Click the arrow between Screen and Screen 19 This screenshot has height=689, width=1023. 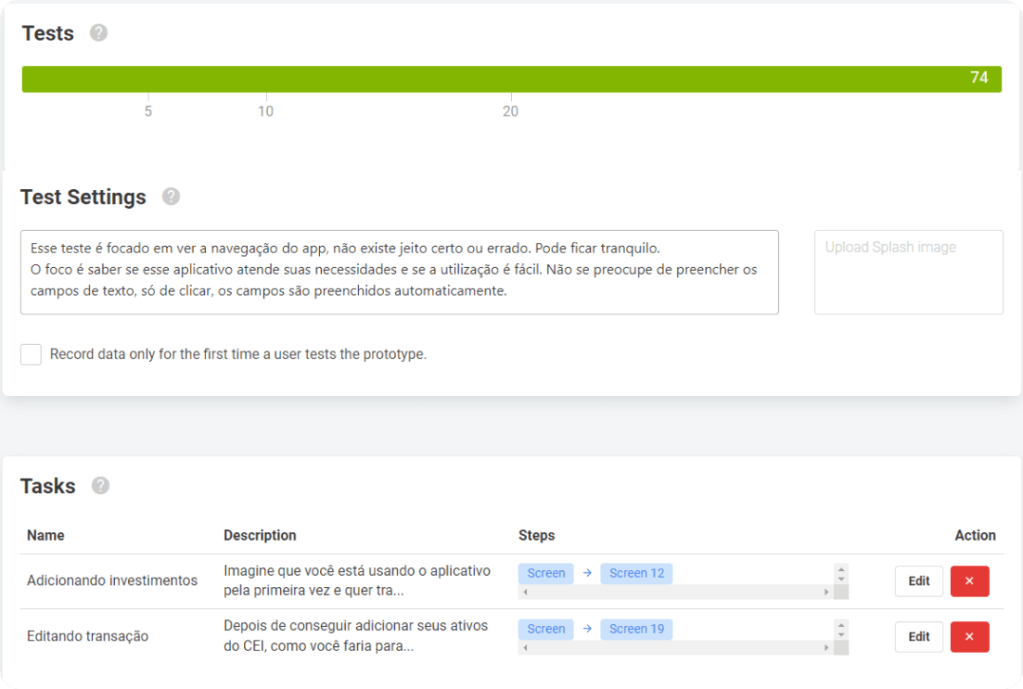click(x=587, y=629)
